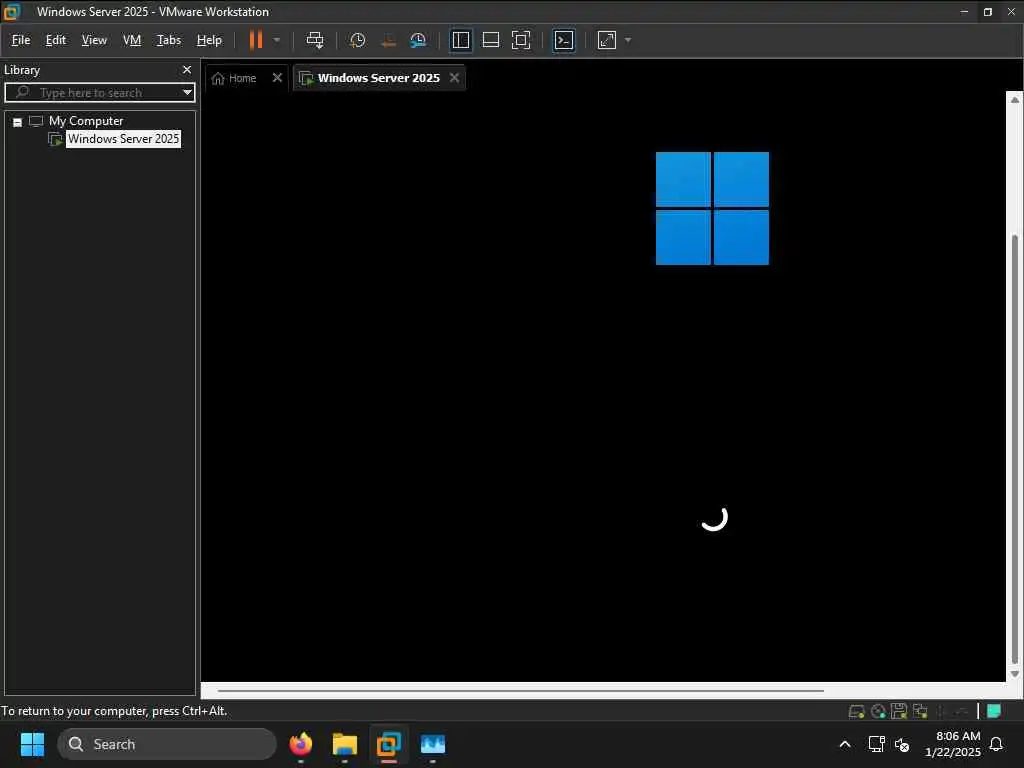Click the hard disk status icon
The height and width of the screenshot is (768, 1024).
point(856,711)
